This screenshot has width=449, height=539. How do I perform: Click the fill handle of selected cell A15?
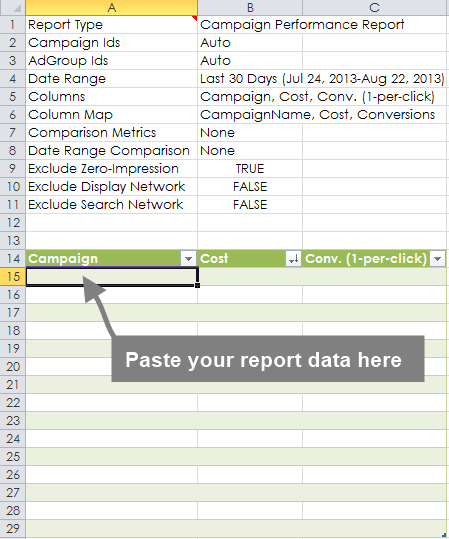[x=197, y=285]
